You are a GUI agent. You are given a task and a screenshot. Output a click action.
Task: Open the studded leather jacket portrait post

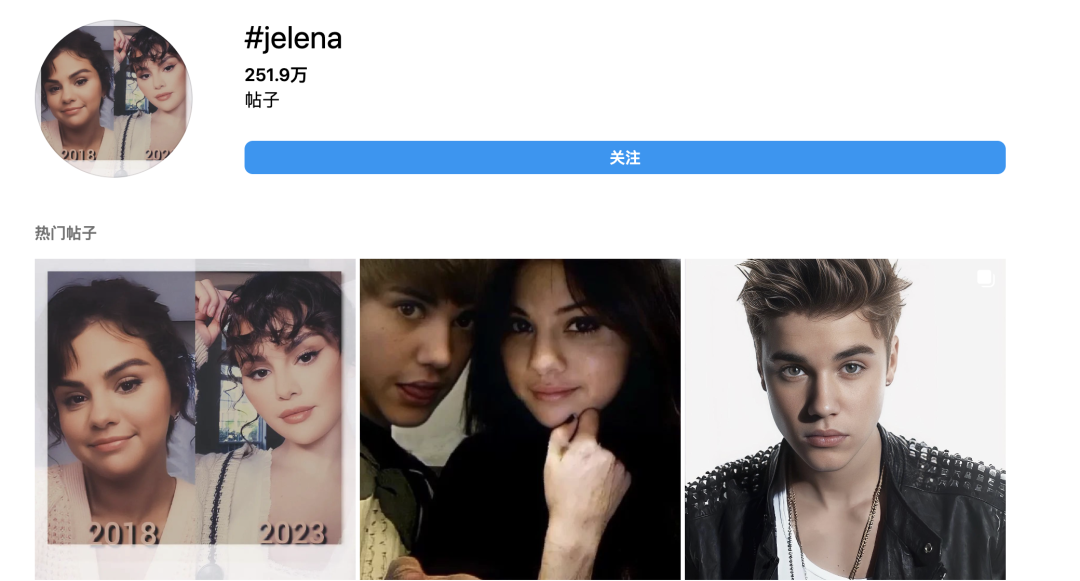(845, 419)
